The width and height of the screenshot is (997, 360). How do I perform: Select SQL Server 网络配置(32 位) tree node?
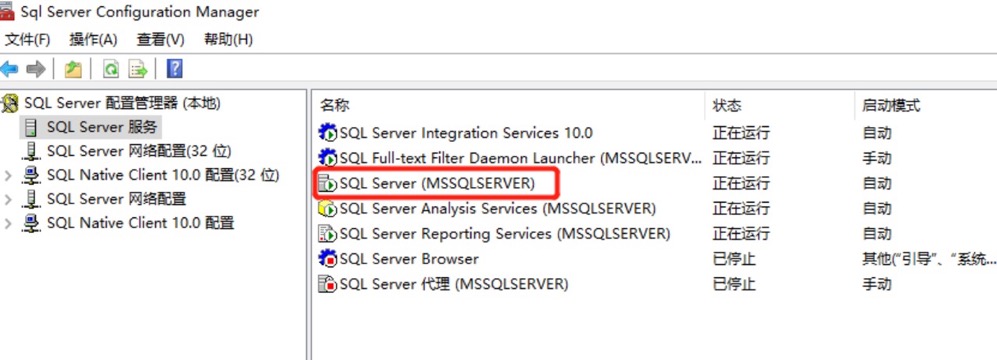point(139,151)
